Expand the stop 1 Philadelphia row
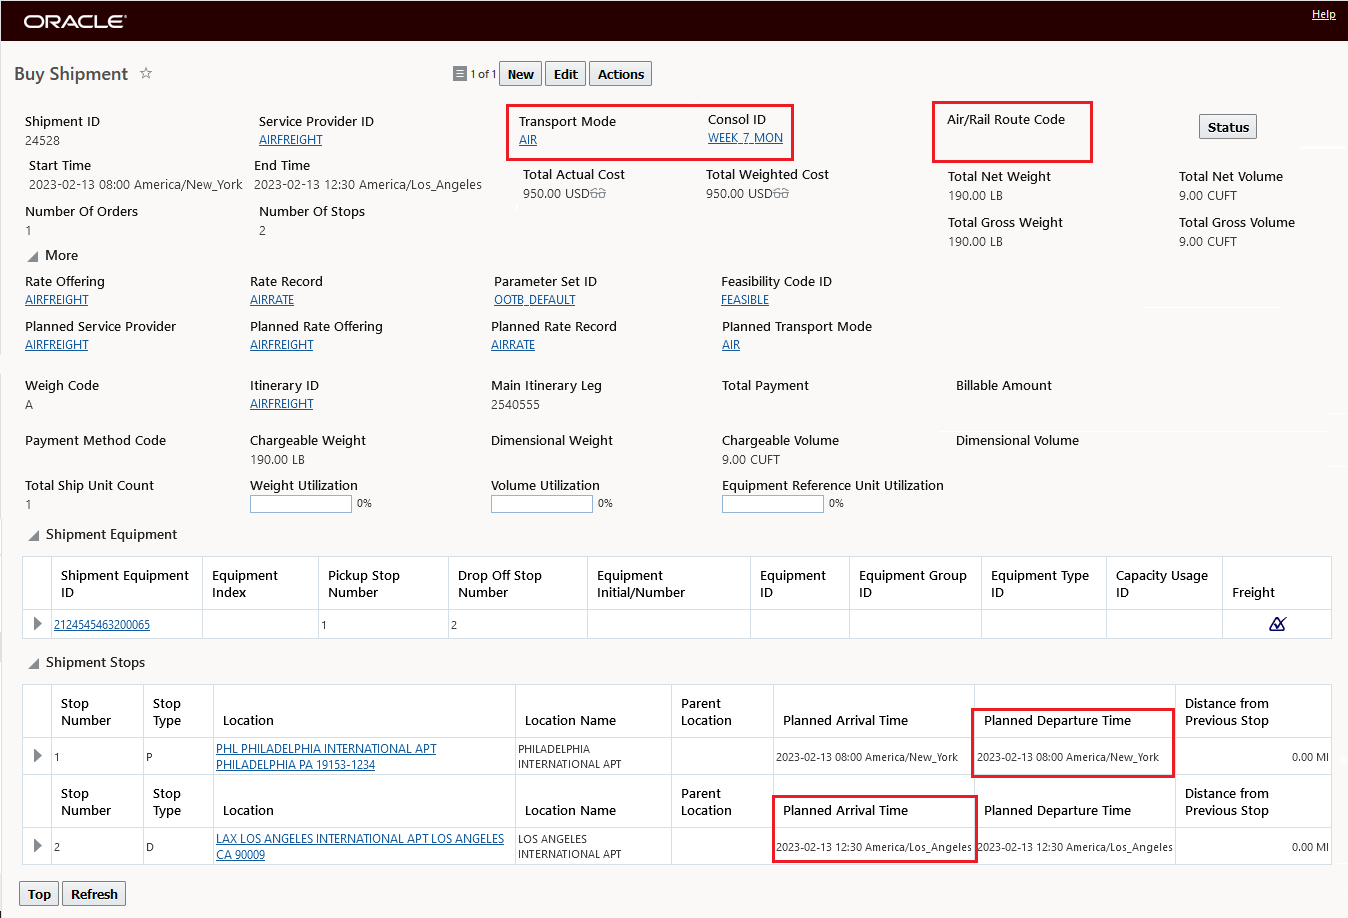Image resolution: width=1348 pixels, height=918 pixels. tap(37, 756)
